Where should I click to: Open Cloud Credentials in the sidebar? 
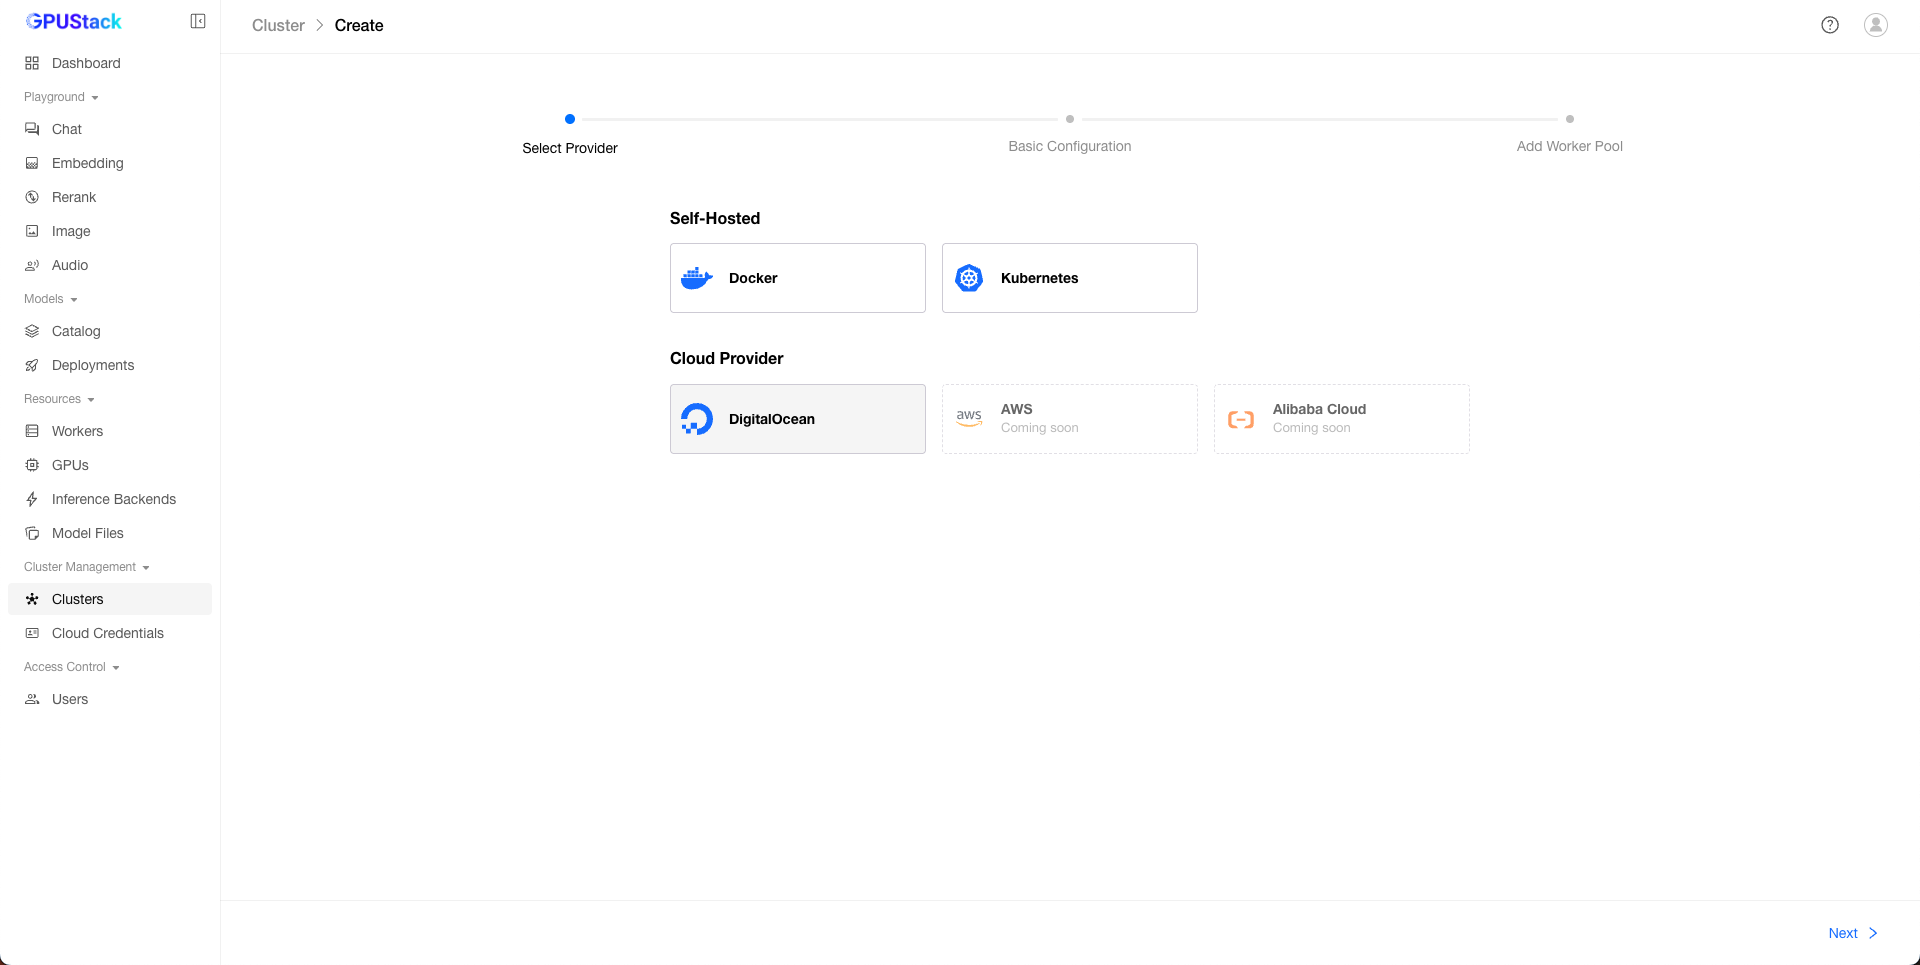pos(107,633)
